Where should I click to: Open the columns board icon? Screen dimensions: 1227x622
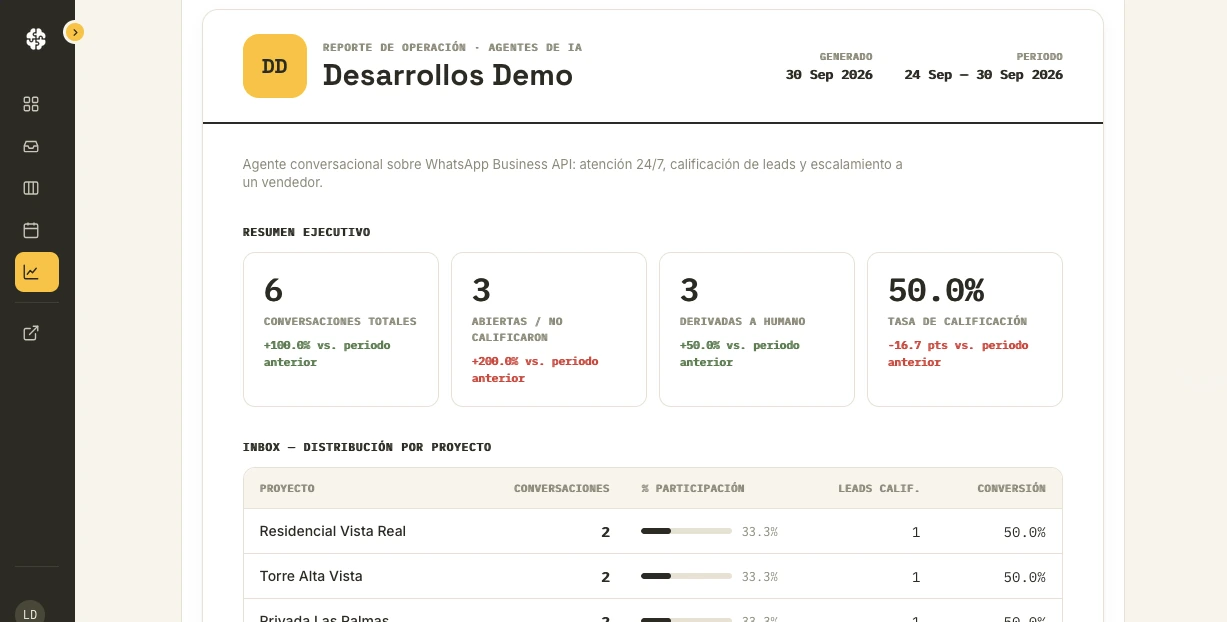pyautogui.click(x=31, y=188)
